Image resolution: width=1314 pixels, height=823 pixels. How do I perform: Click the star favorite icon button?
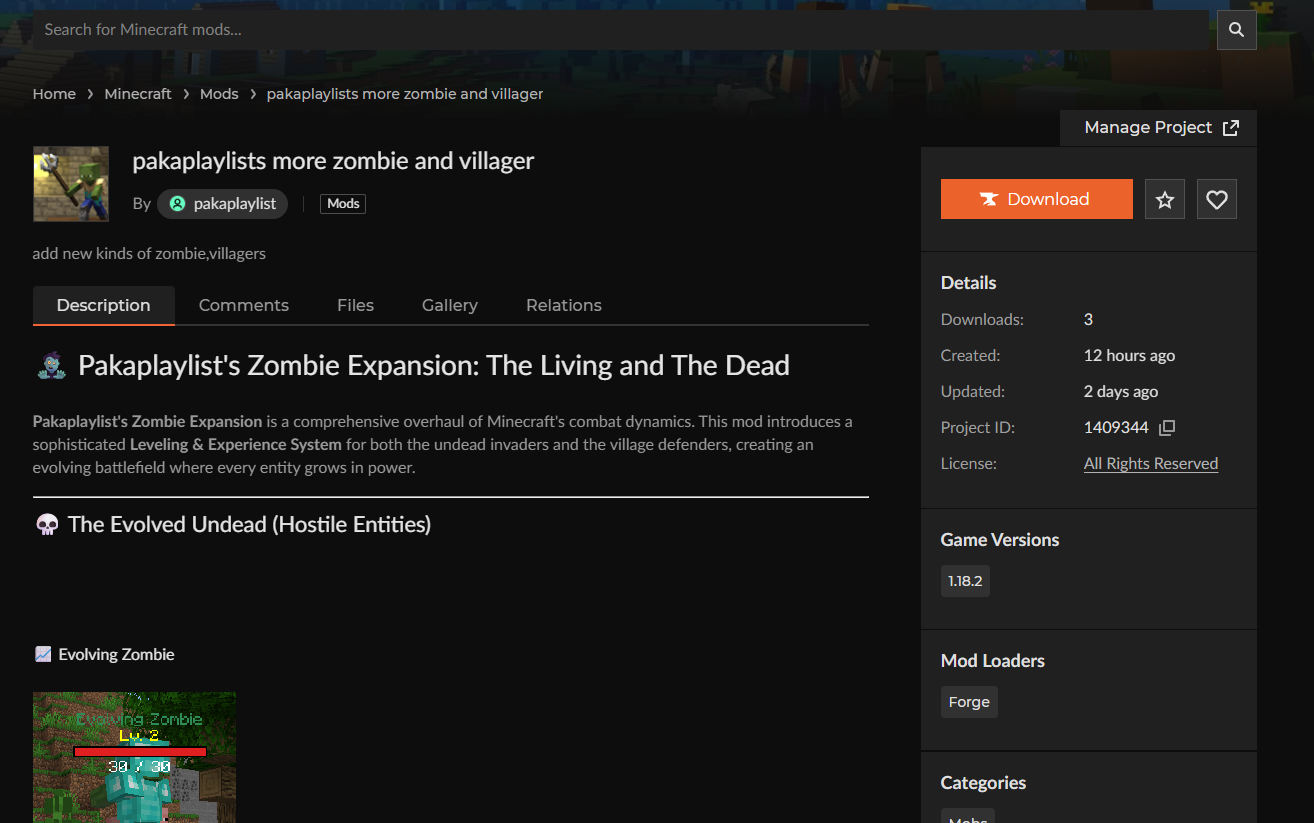pos(1165,199)
